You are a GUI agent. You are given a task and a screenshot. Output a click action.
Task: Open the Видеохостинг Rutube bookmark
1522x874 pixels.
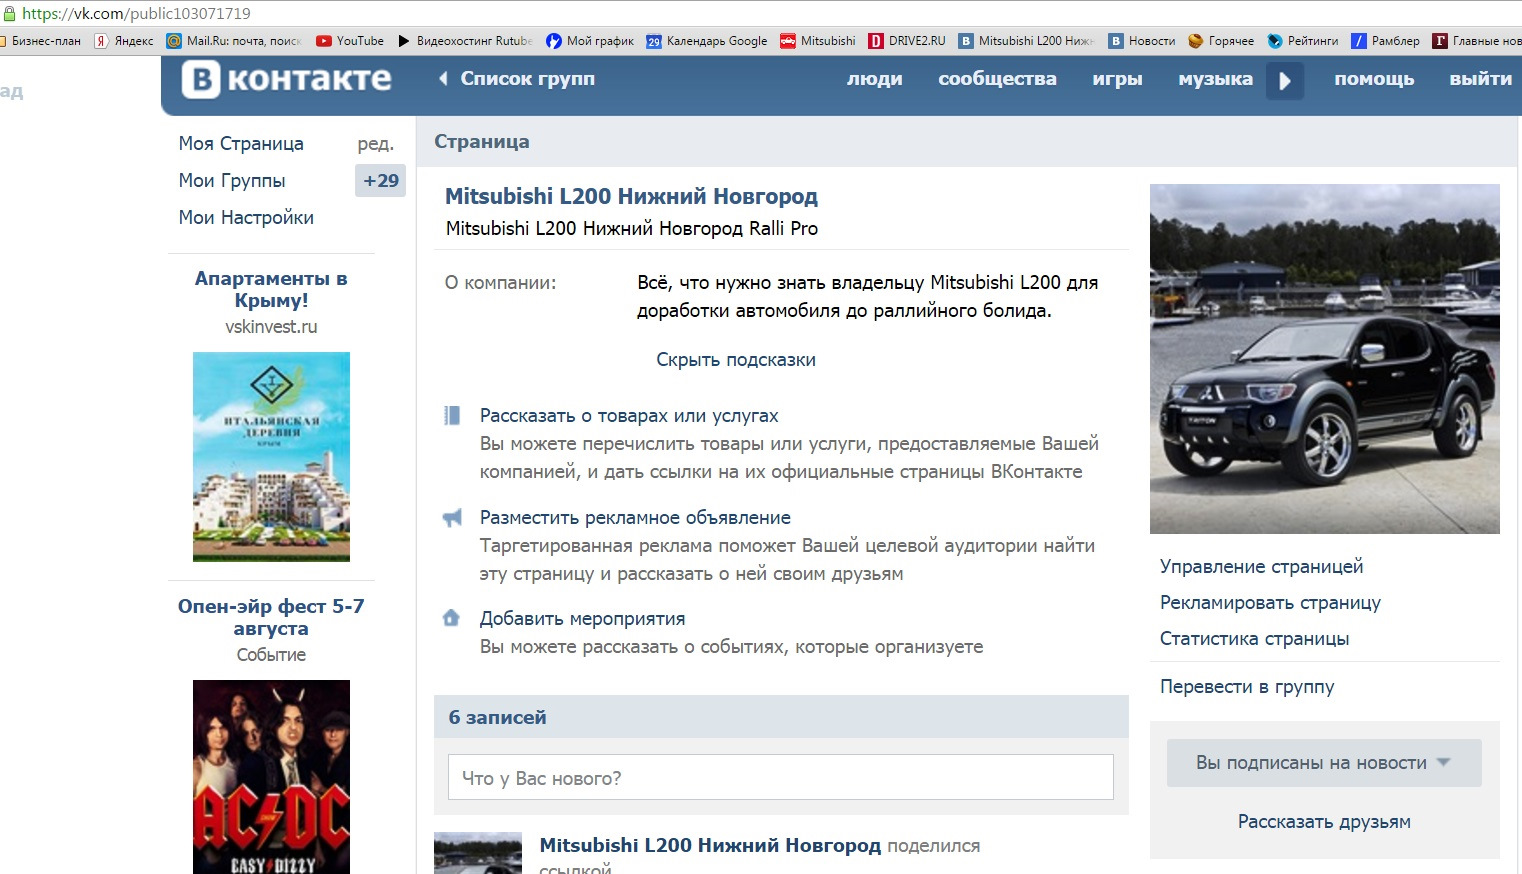(x=465, y=41)
